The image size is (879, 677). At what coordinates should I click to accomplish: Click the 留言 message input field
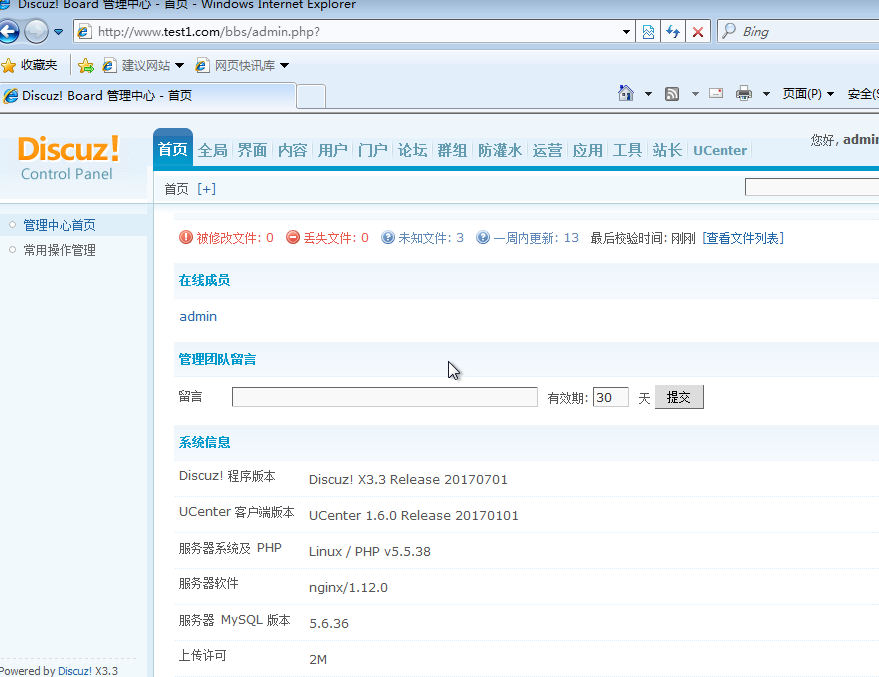point(385,397)
